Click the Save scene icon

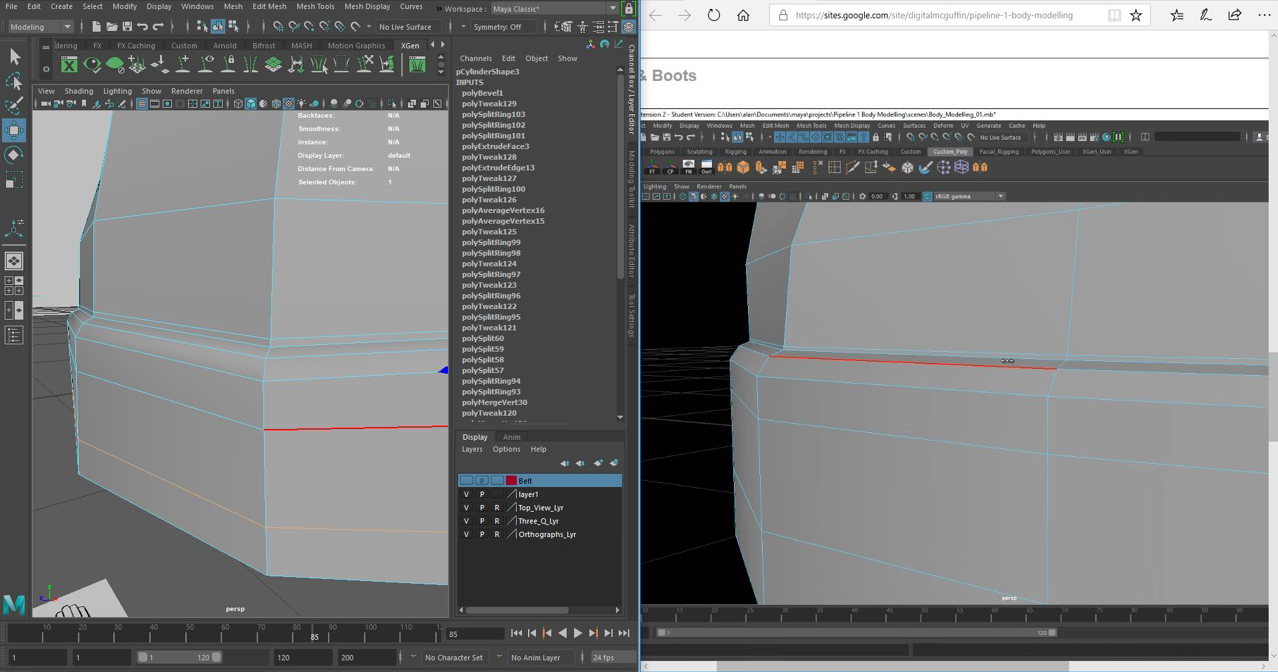[127, 27]
